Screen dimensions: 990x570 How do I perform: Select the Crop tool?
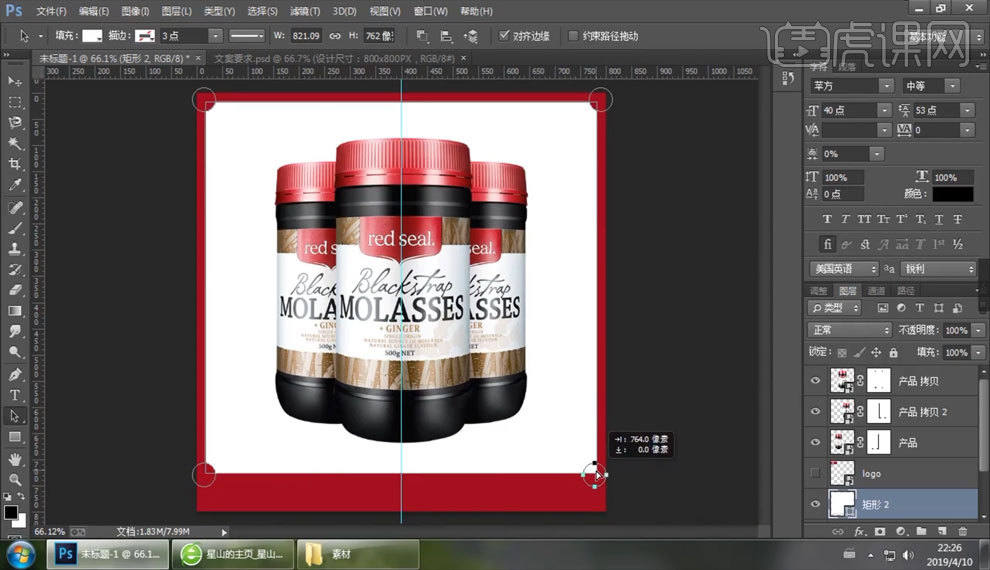(x=15, y=164)
